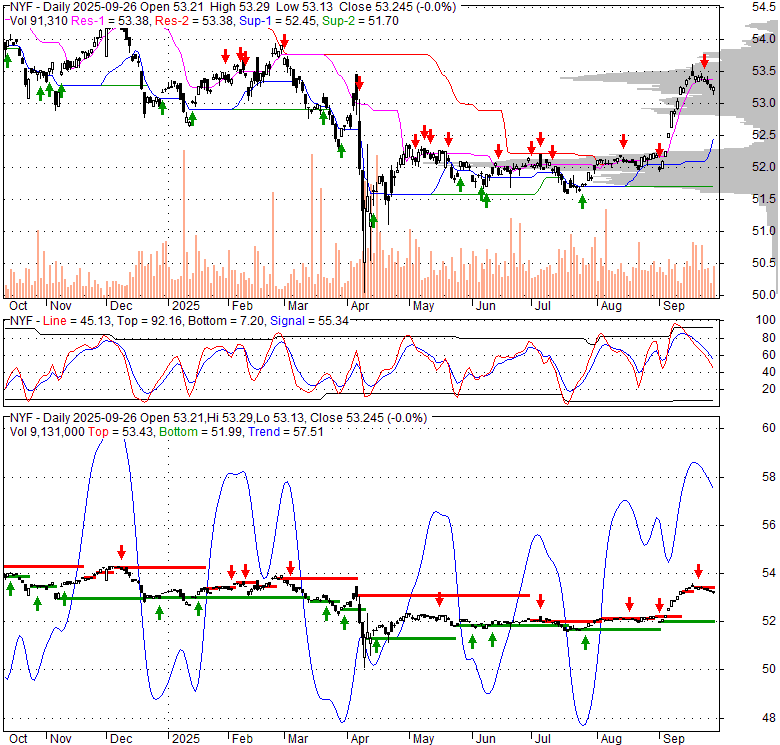
Task: Click the 'Jul' label on top chart axis
Action: (542, 306)
